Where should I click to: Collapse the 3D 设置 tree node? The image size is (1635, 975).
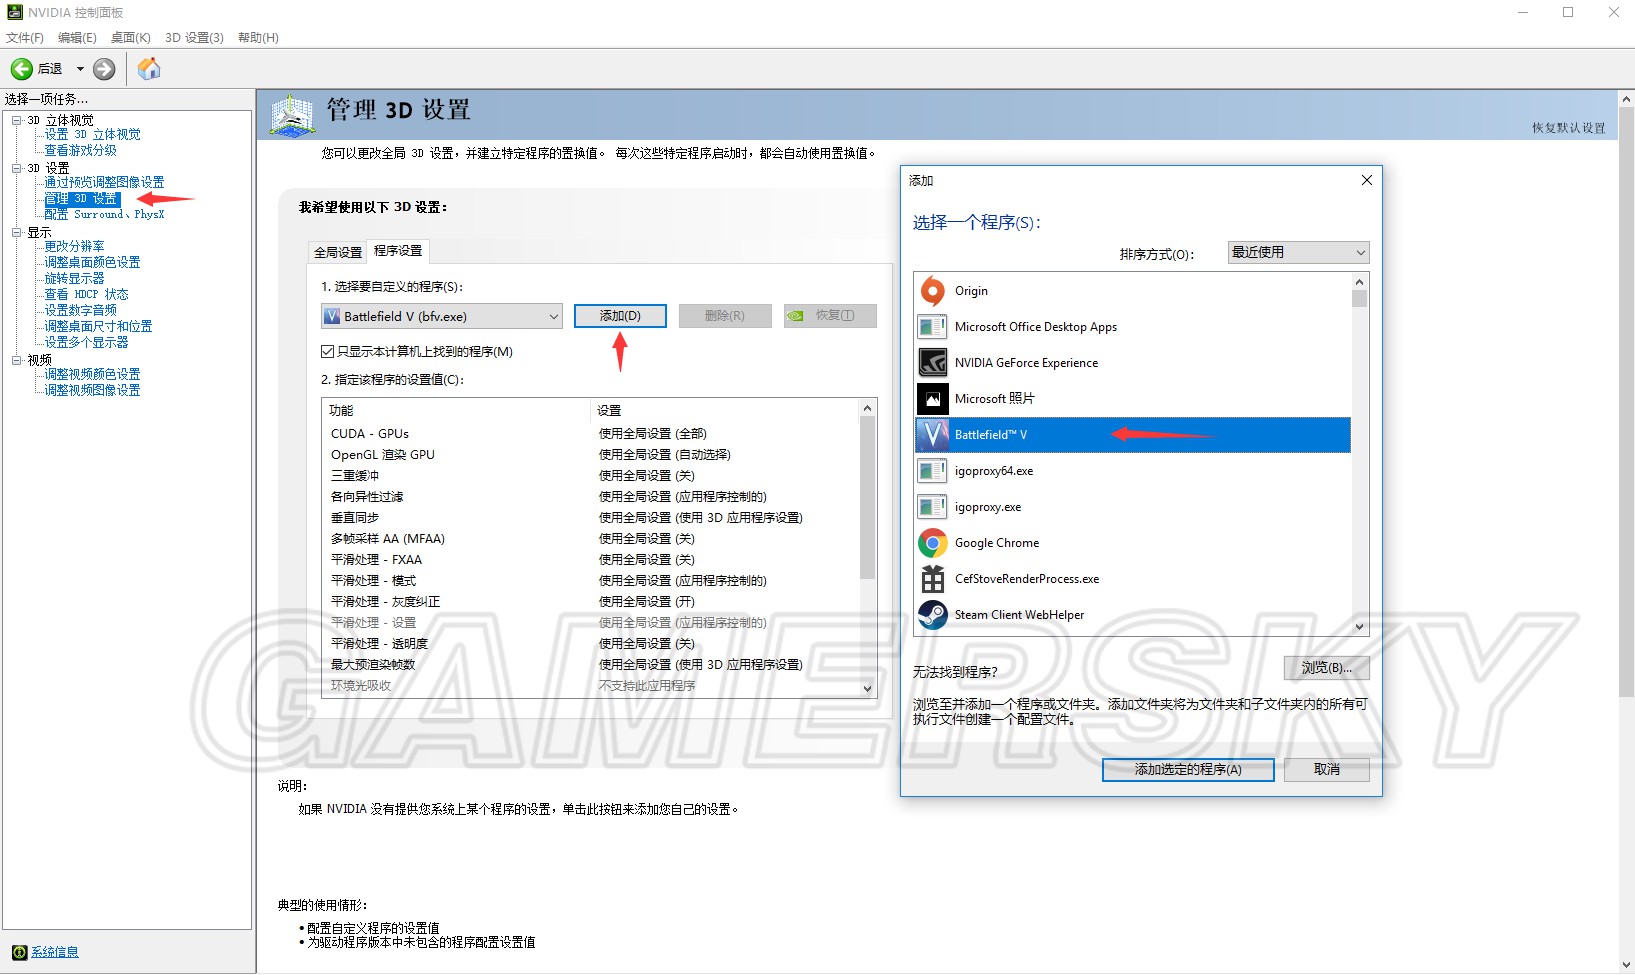point(16,168)
